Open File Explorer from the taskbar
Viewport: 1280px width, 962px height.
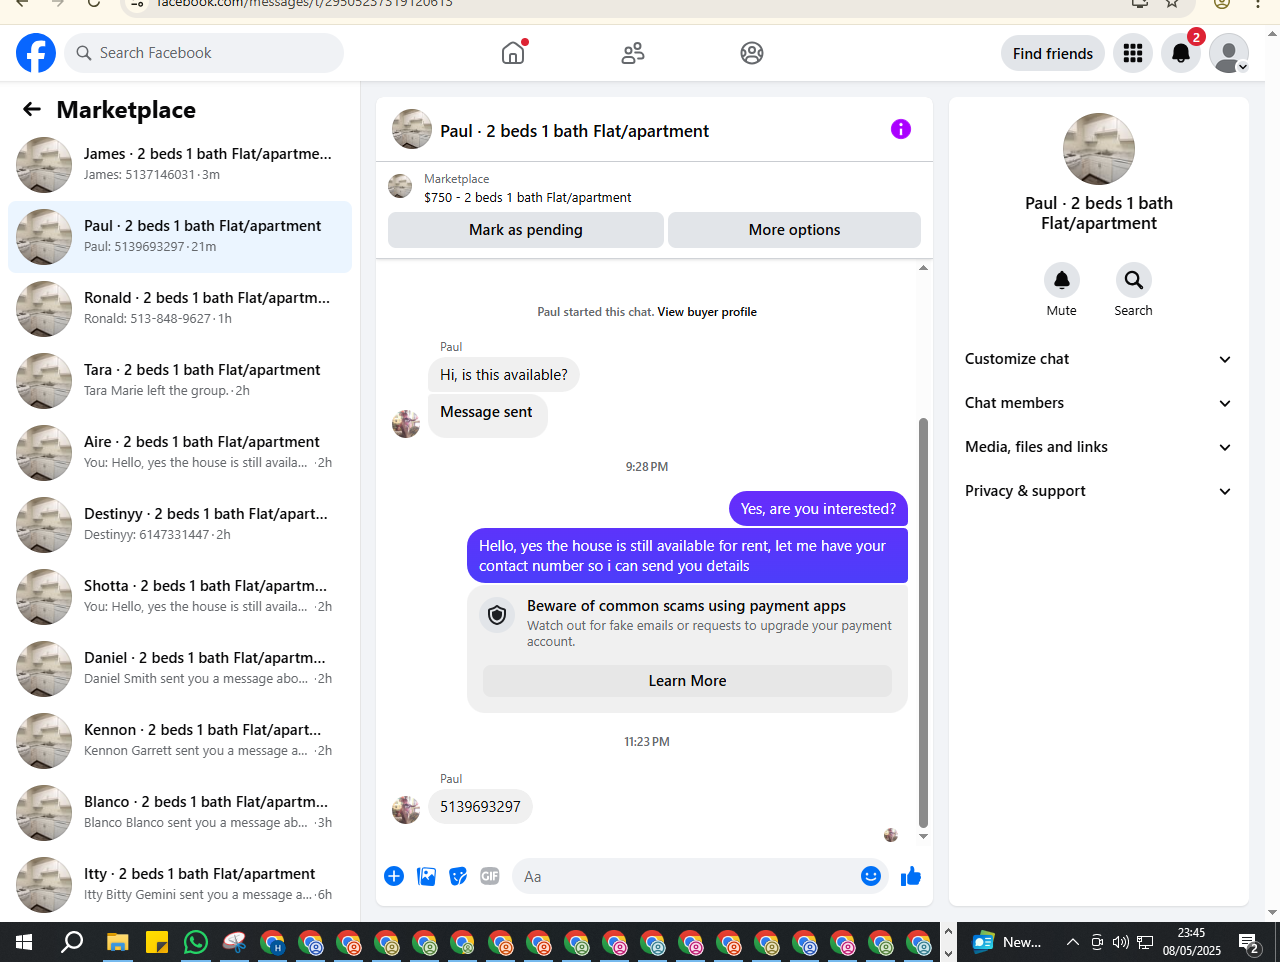tap(118, 942)
